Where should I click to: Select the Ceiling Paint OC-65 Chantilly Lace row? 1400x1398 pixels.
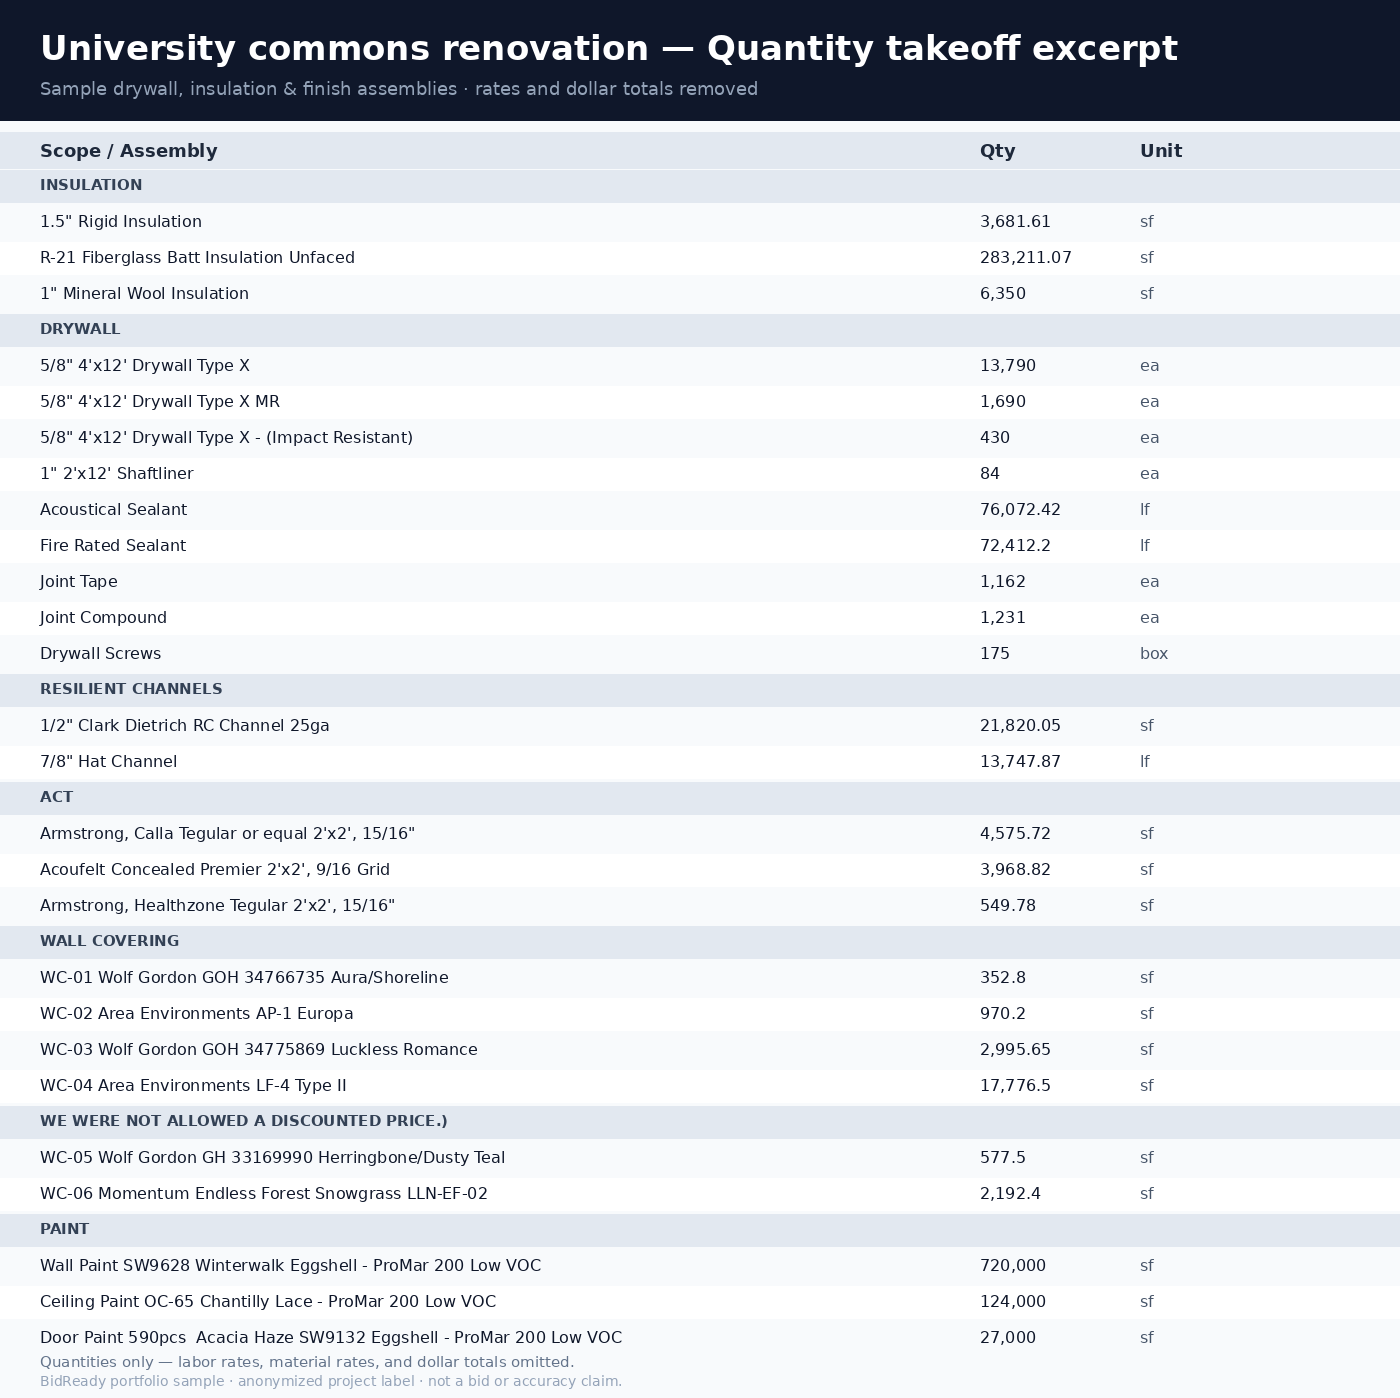[x=700, y=1302]
